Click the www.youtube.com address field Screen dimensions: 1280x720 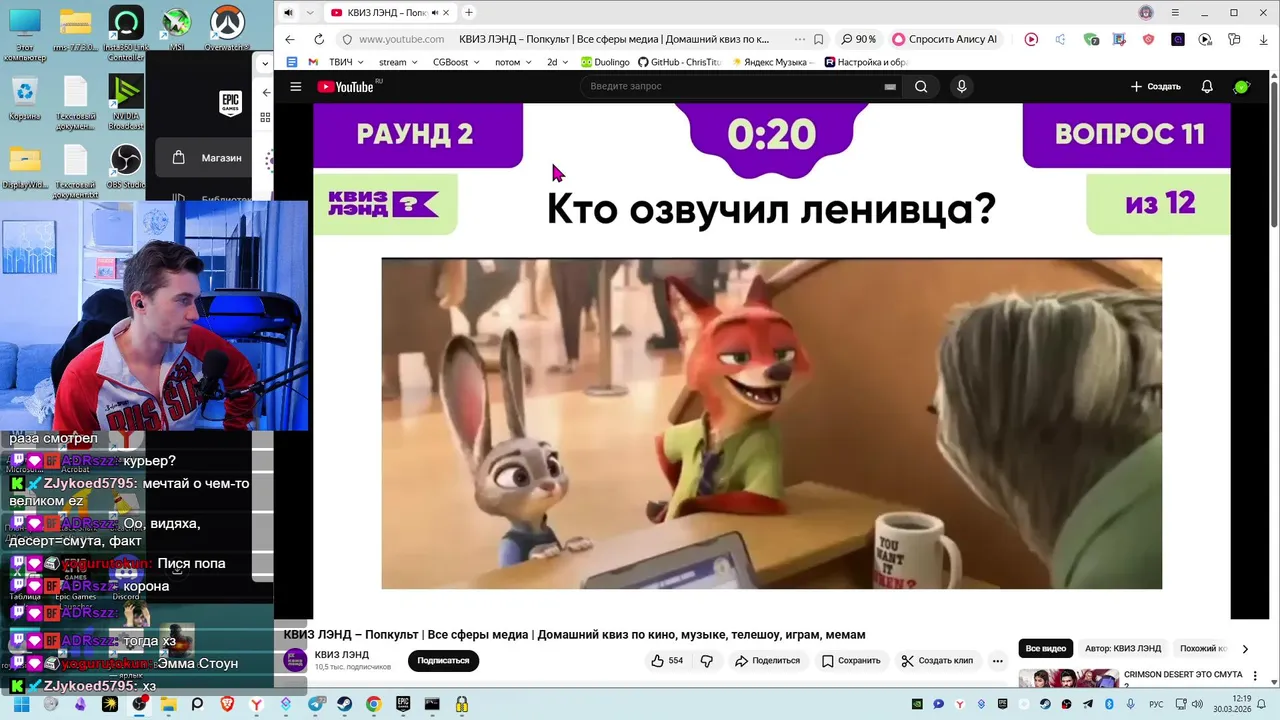coord(401,39)
